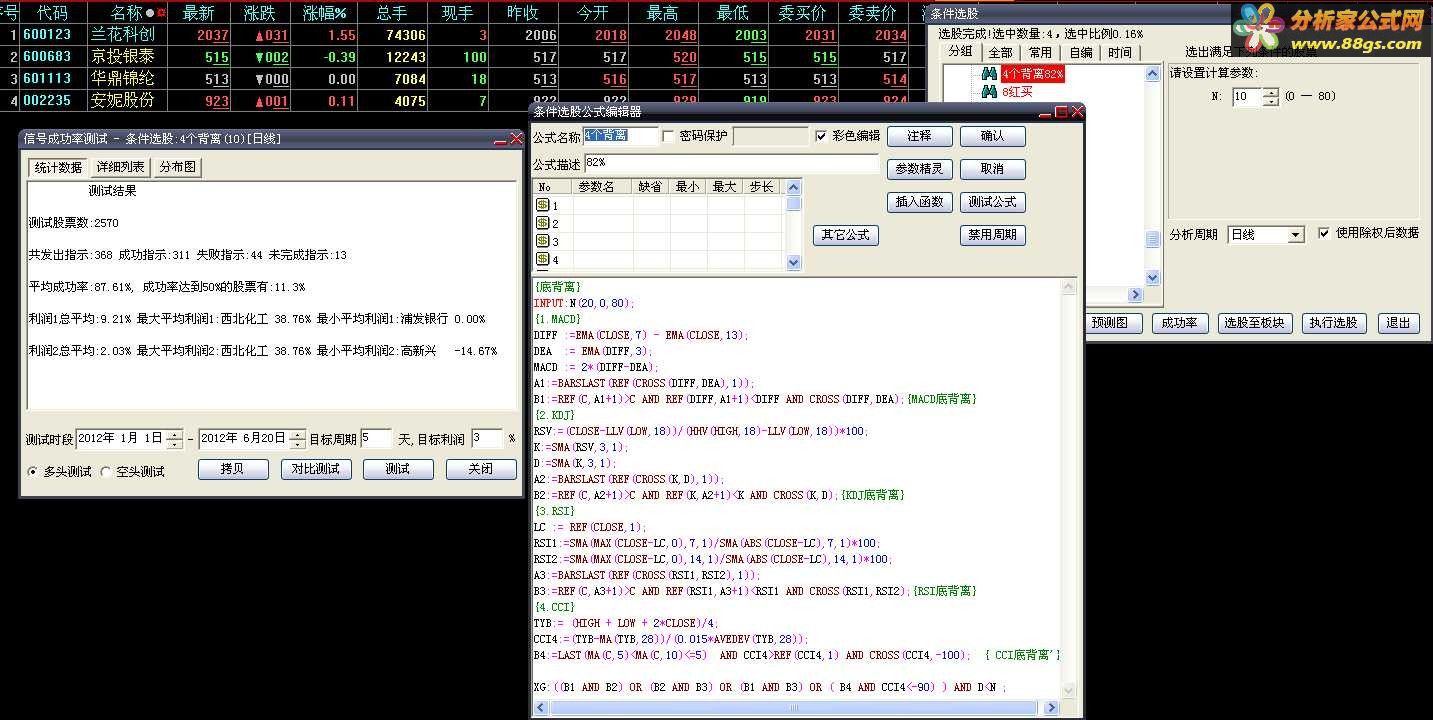Click the 取消 button
This screenshot has height=720, width=1433.
pyautogui.click(x=992, y=169)
